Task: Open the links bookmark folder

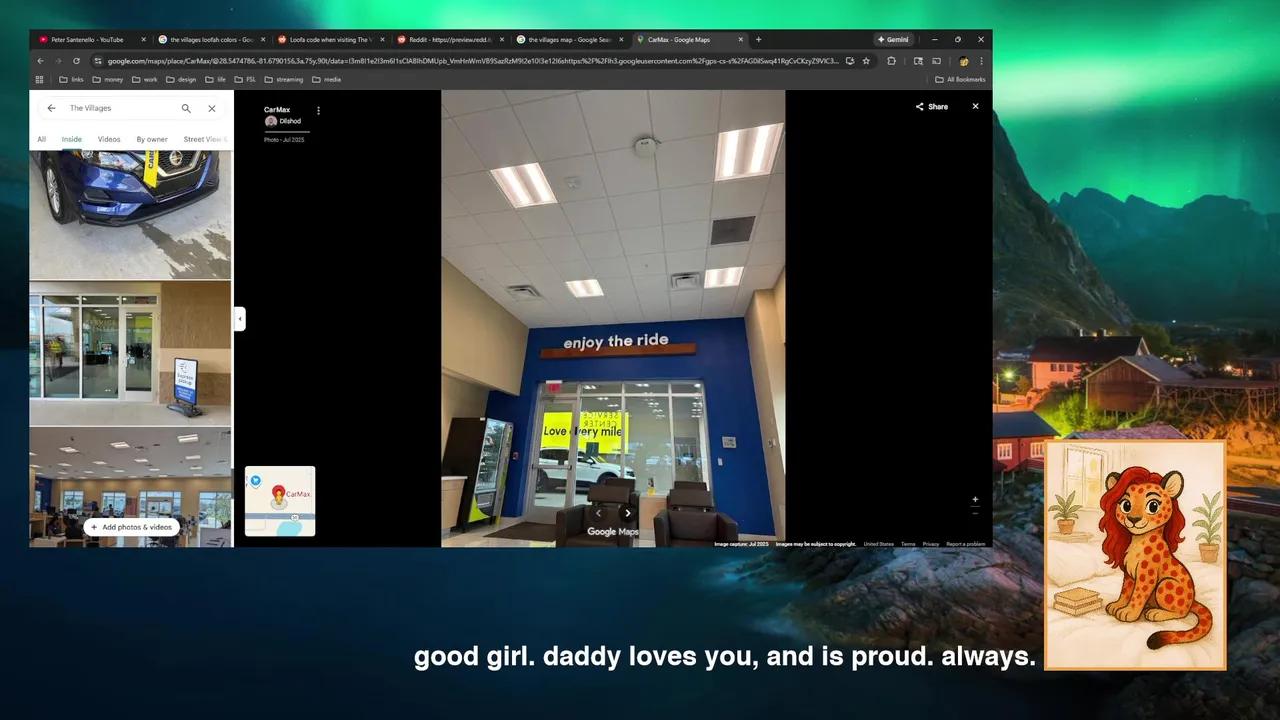Action: 71,79
